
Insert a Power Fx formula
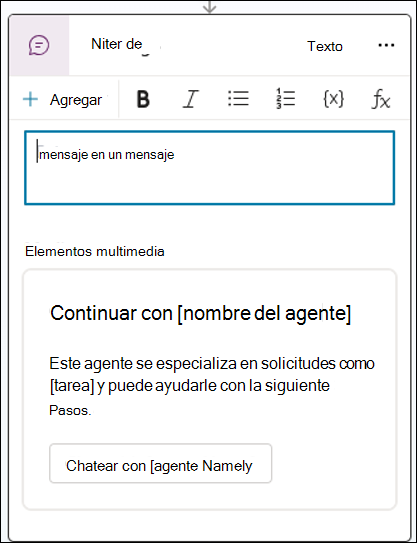[381, 100]
